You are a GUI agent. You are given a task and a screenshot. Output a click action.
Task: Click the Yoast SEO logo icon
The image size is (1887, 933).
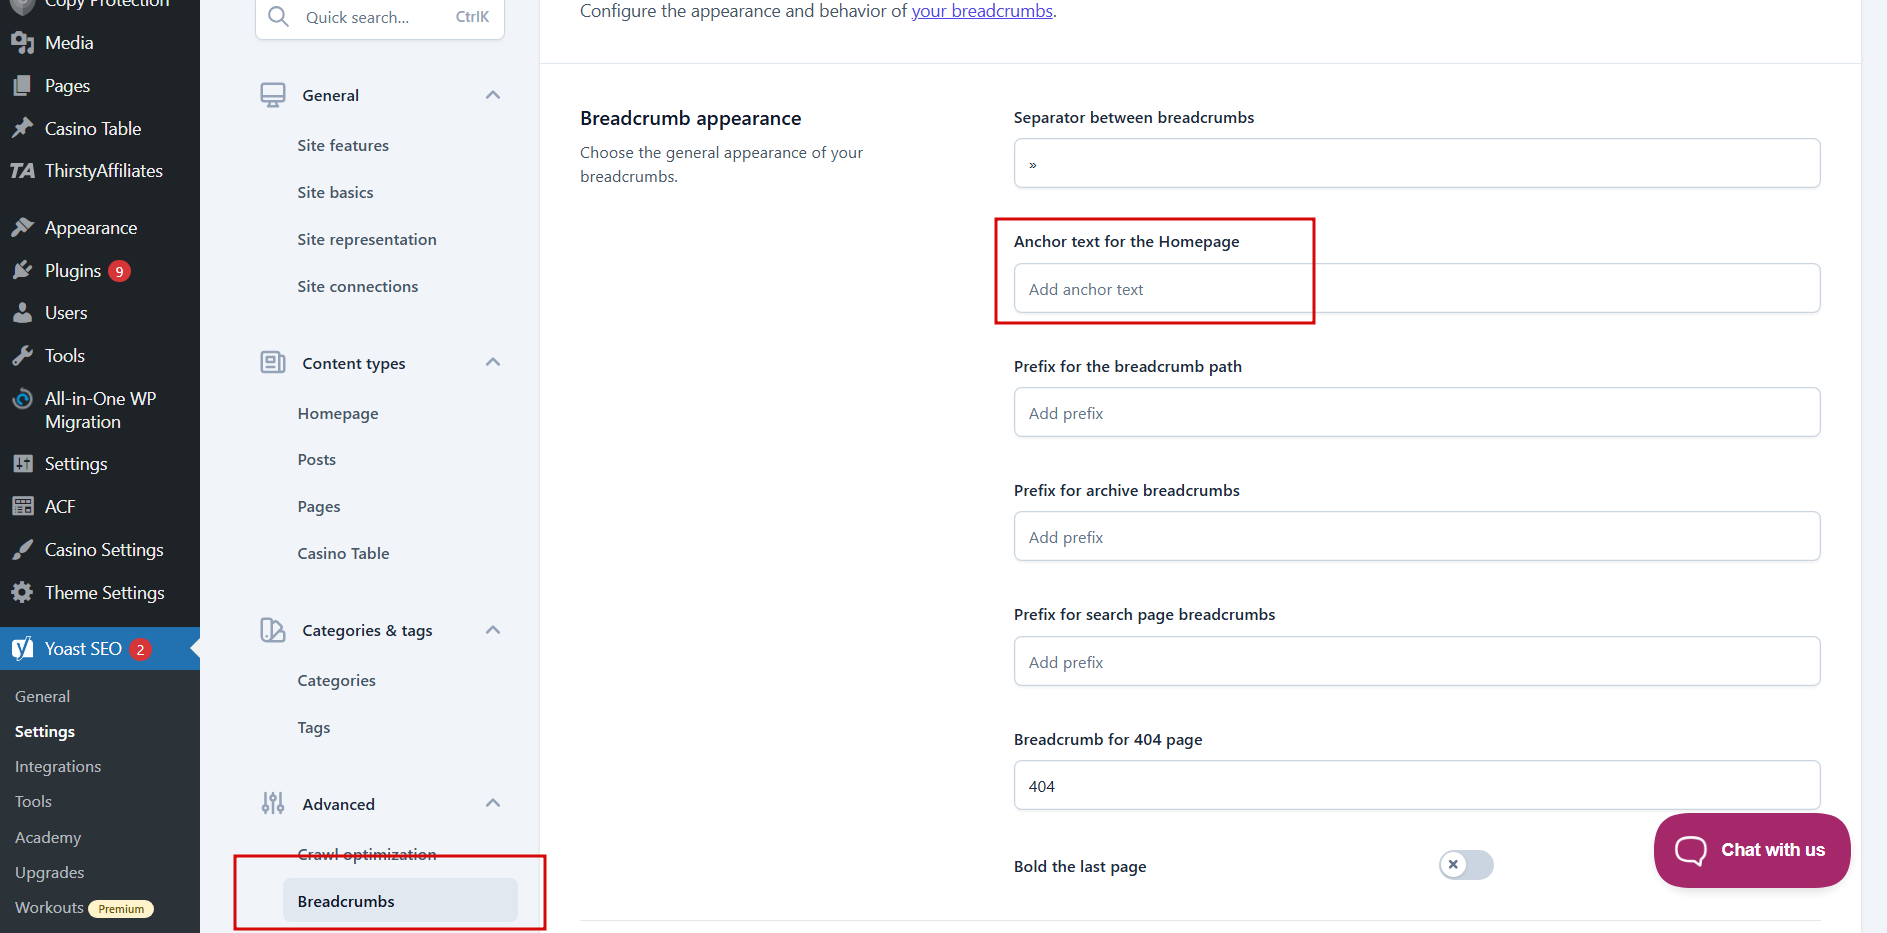(22, 649)
